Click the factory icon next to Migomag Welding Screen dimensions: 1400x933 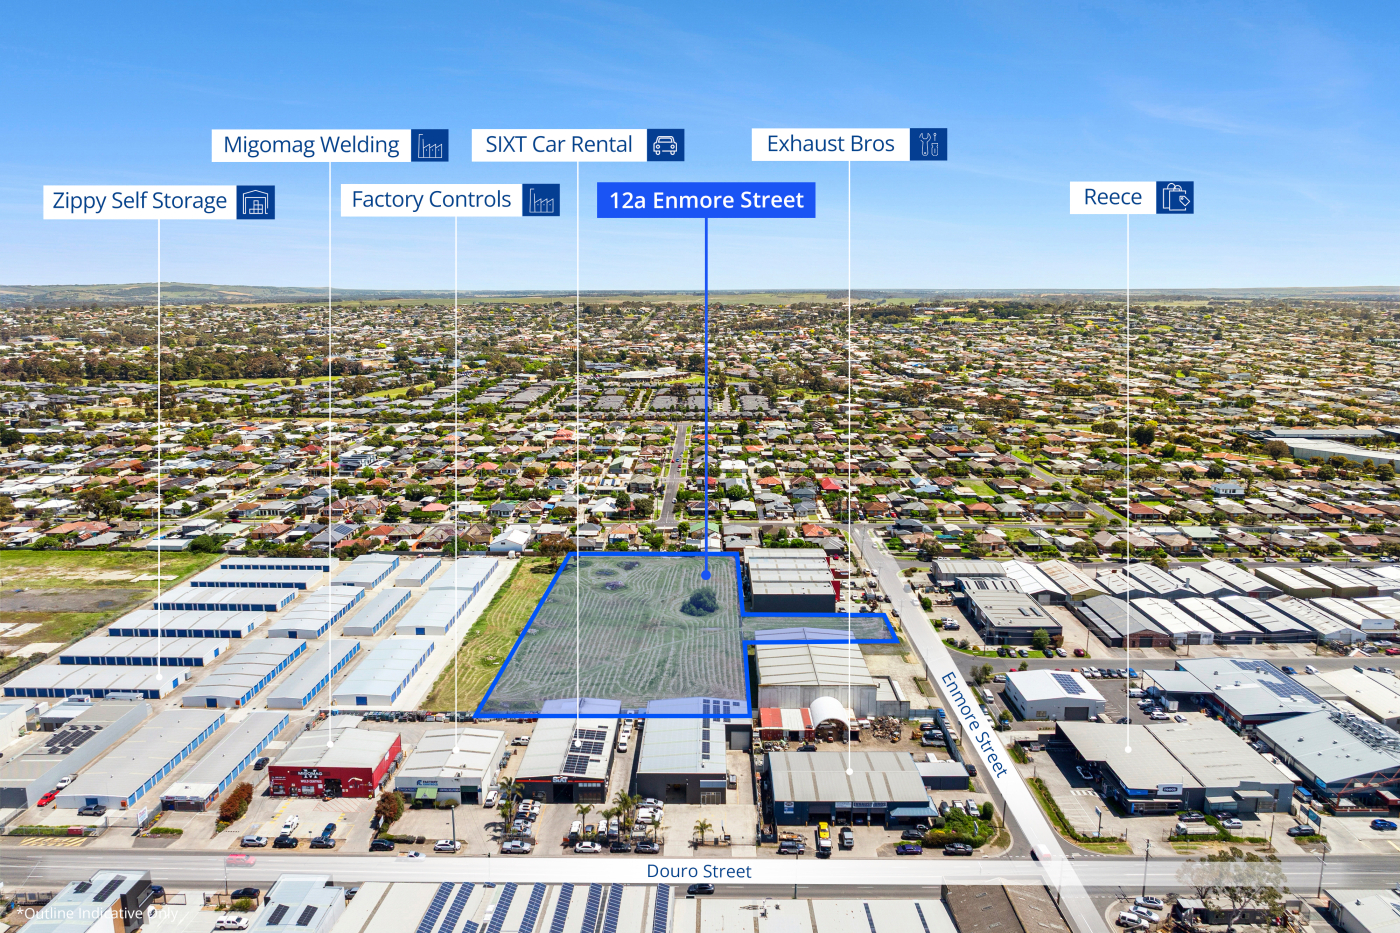point(430,146)
